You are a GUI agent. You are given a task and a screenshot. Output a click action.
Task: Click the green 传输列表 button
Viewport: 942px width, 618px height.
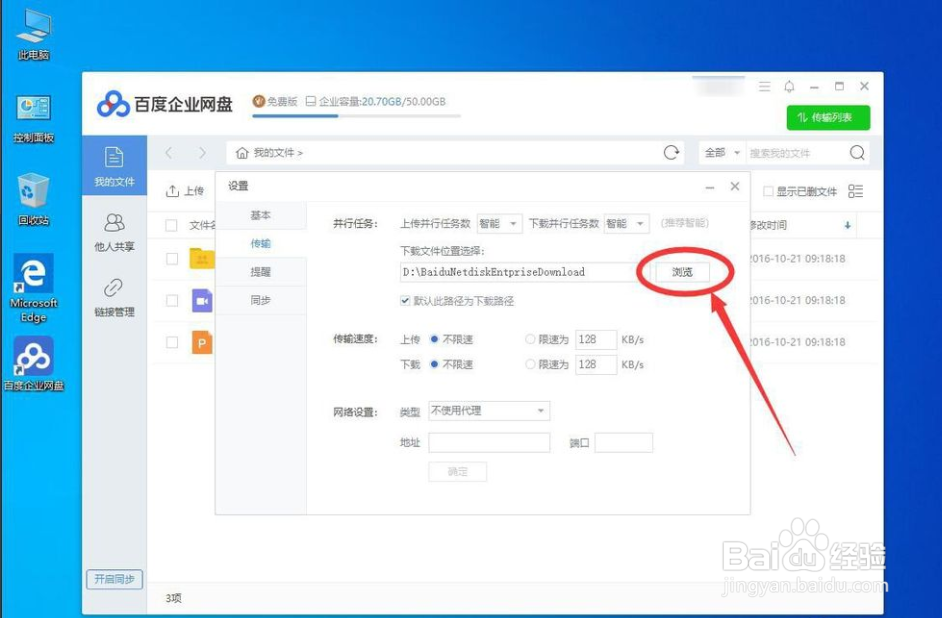[x=828, y=117]
